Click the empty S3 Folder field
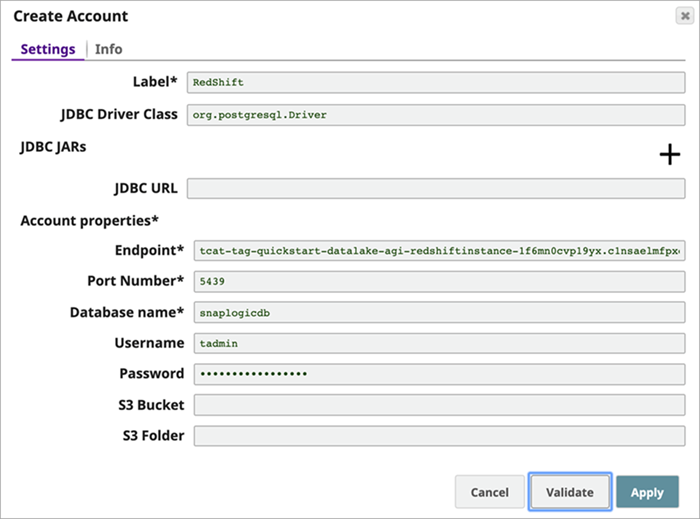Viewport: 700px width, 519px height. 439,436
